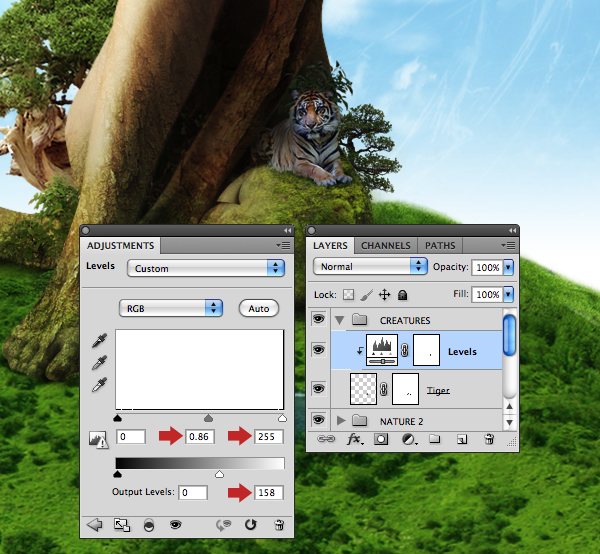This screenshot has height=554, width=600.
Task: Toggle clip to layer icon in Adjustments
Action: [x=149, y=525]
